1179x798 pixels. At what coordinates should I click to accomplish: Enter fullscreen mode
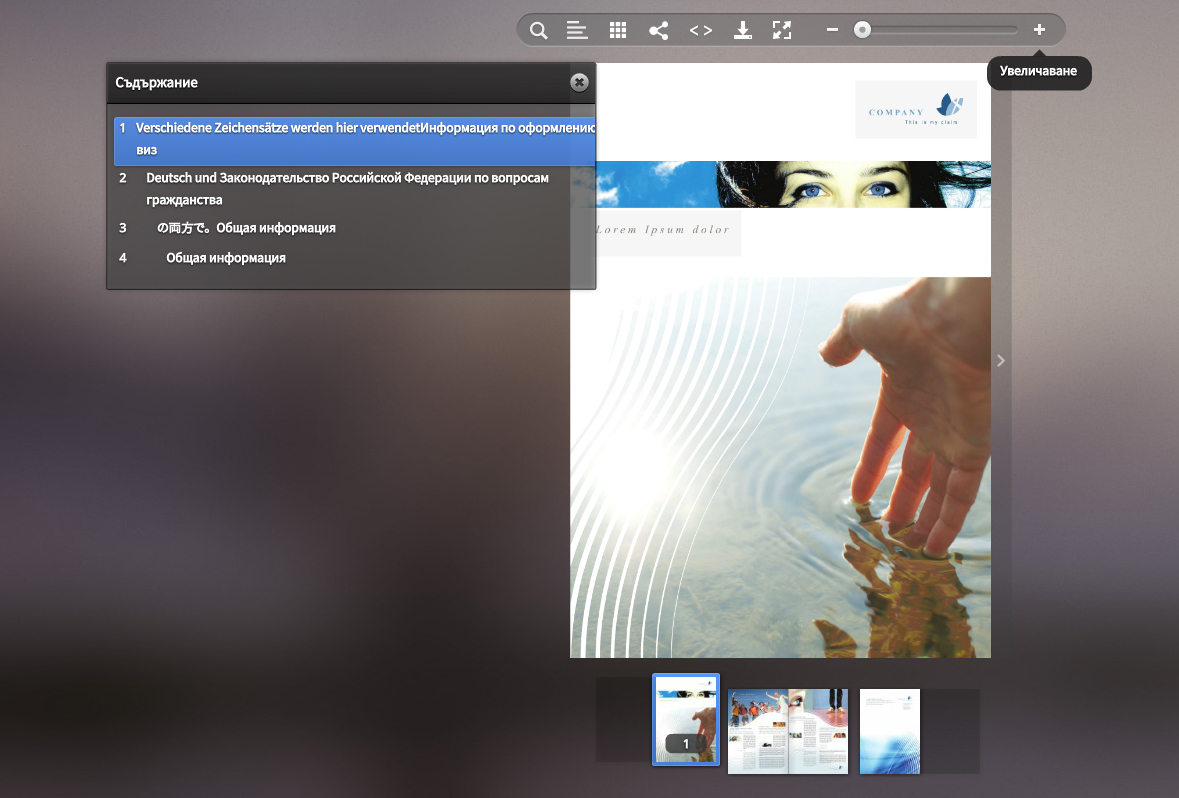[x=782, y=30]
